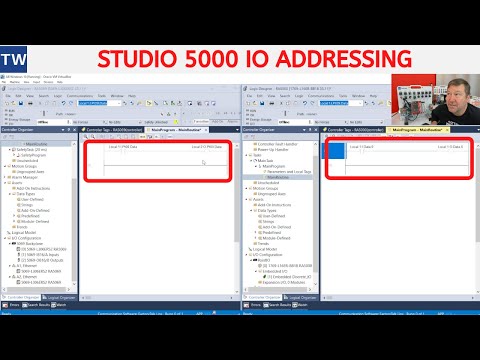
Task: Switch to Logical Organizer tab under the 1769 tree
Action: [x=300, y=297]
